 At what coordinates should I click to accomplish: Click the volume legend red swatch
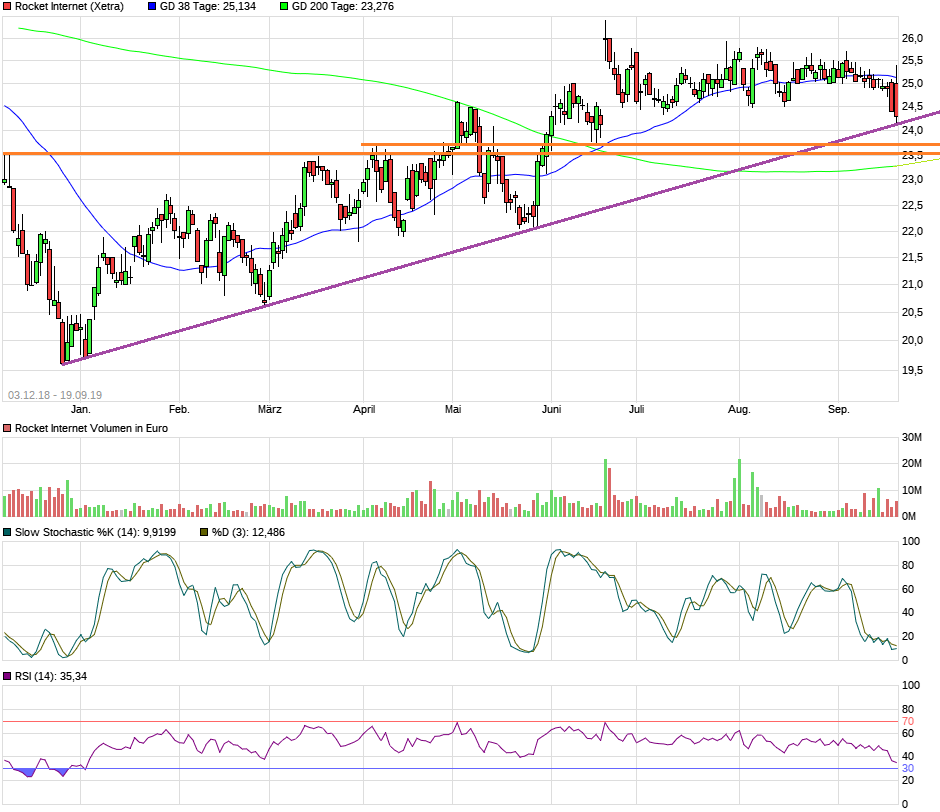[7, 428]
